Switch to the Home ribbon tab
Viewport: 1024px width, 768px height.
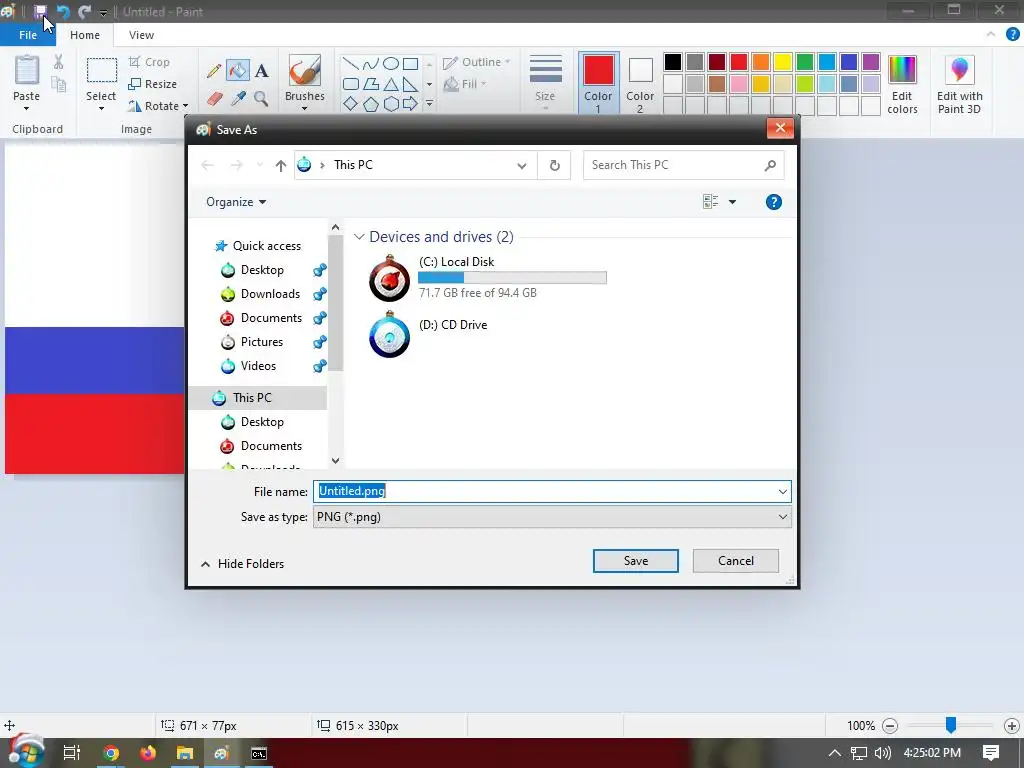click(85, 35)
